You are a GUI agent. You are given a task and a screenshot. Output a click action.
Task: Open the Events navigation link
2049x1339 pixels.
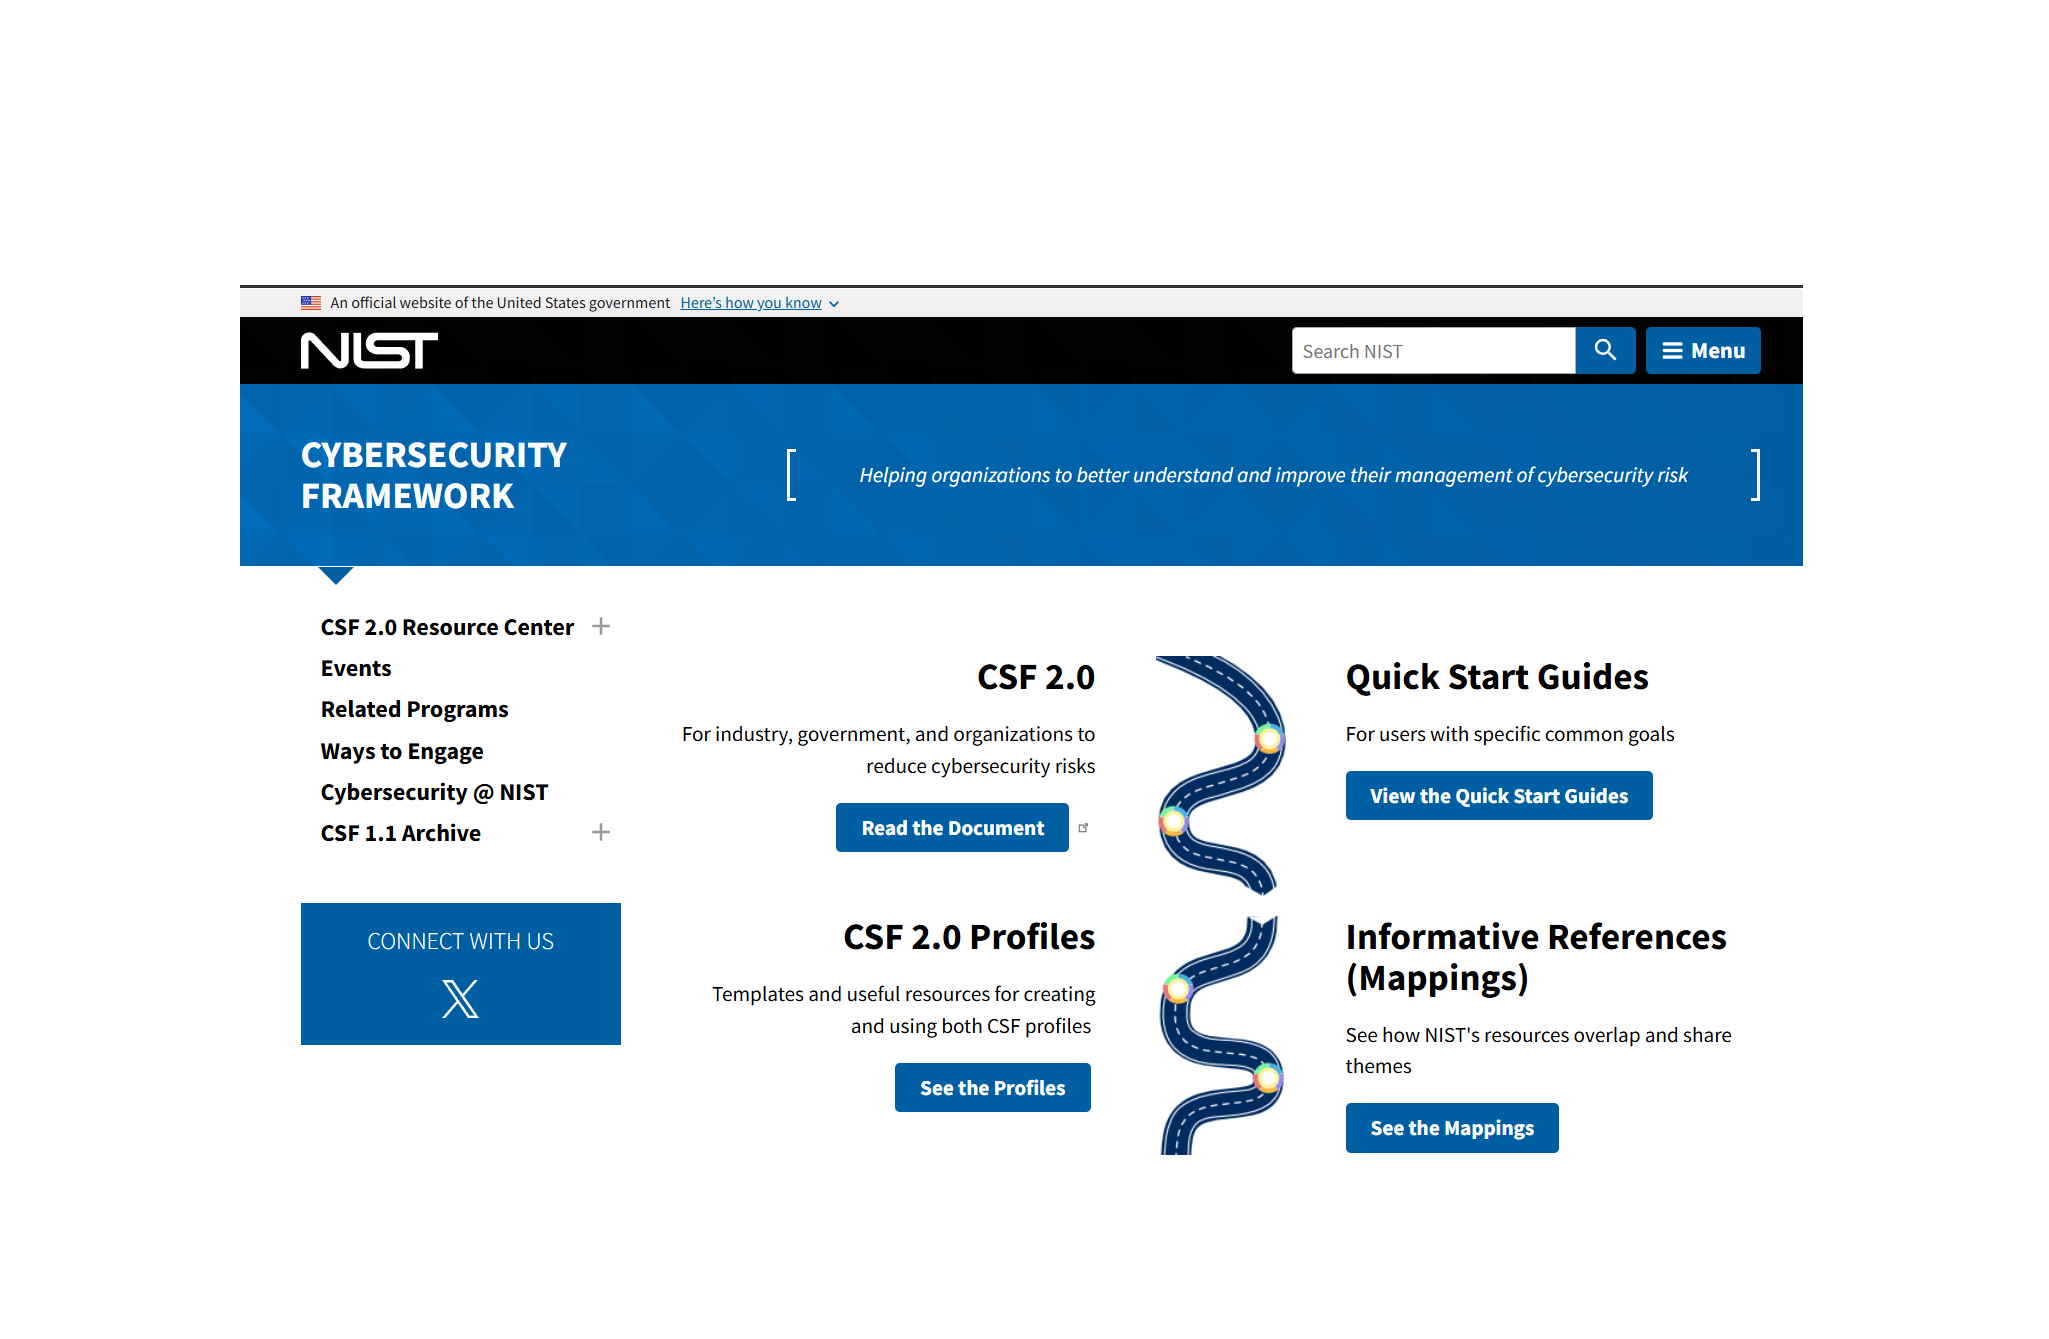tap(354, 668)
